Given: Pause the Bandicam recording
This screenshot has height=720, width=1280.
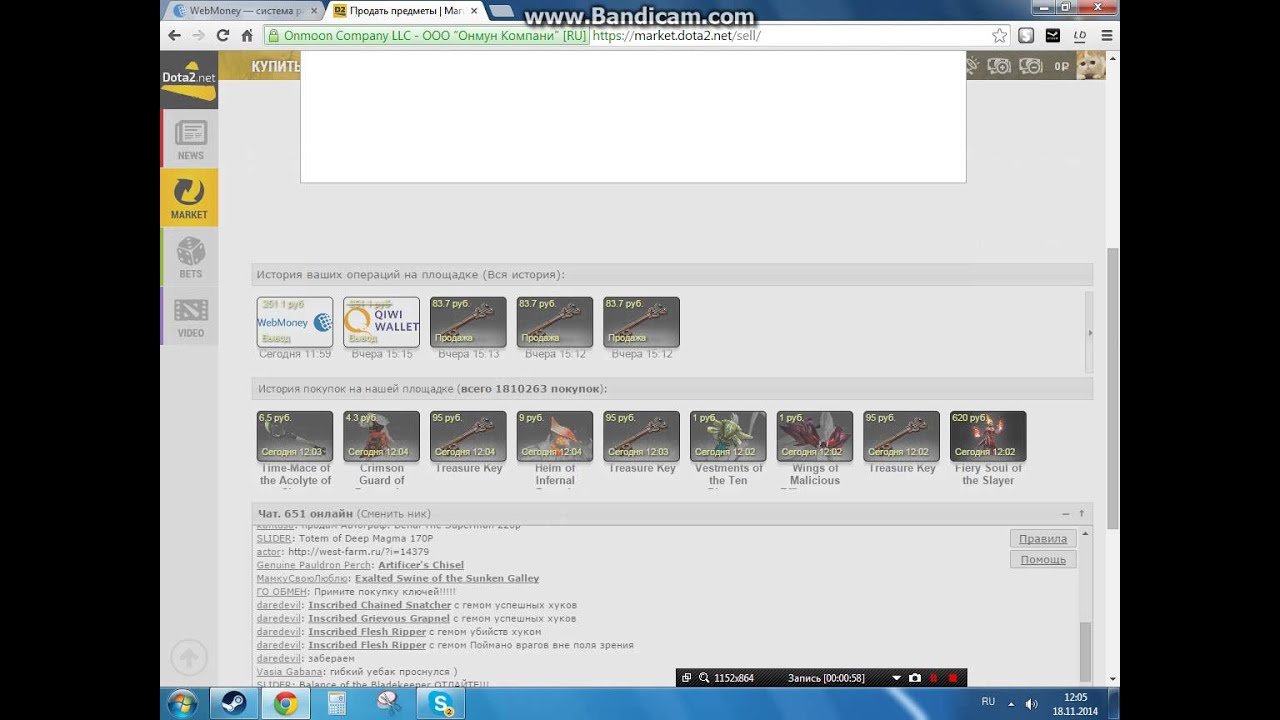Looking at the screenshot, I should pyautogui.click(x=934, y=678).
